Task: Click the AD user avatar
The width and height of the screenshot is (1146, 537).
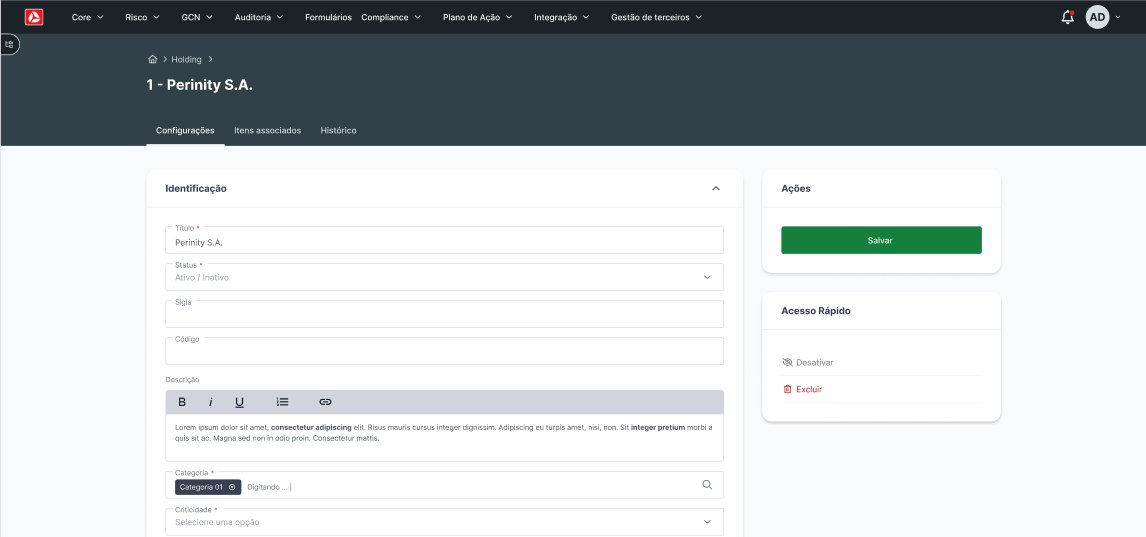Action: pos(1097,17)
